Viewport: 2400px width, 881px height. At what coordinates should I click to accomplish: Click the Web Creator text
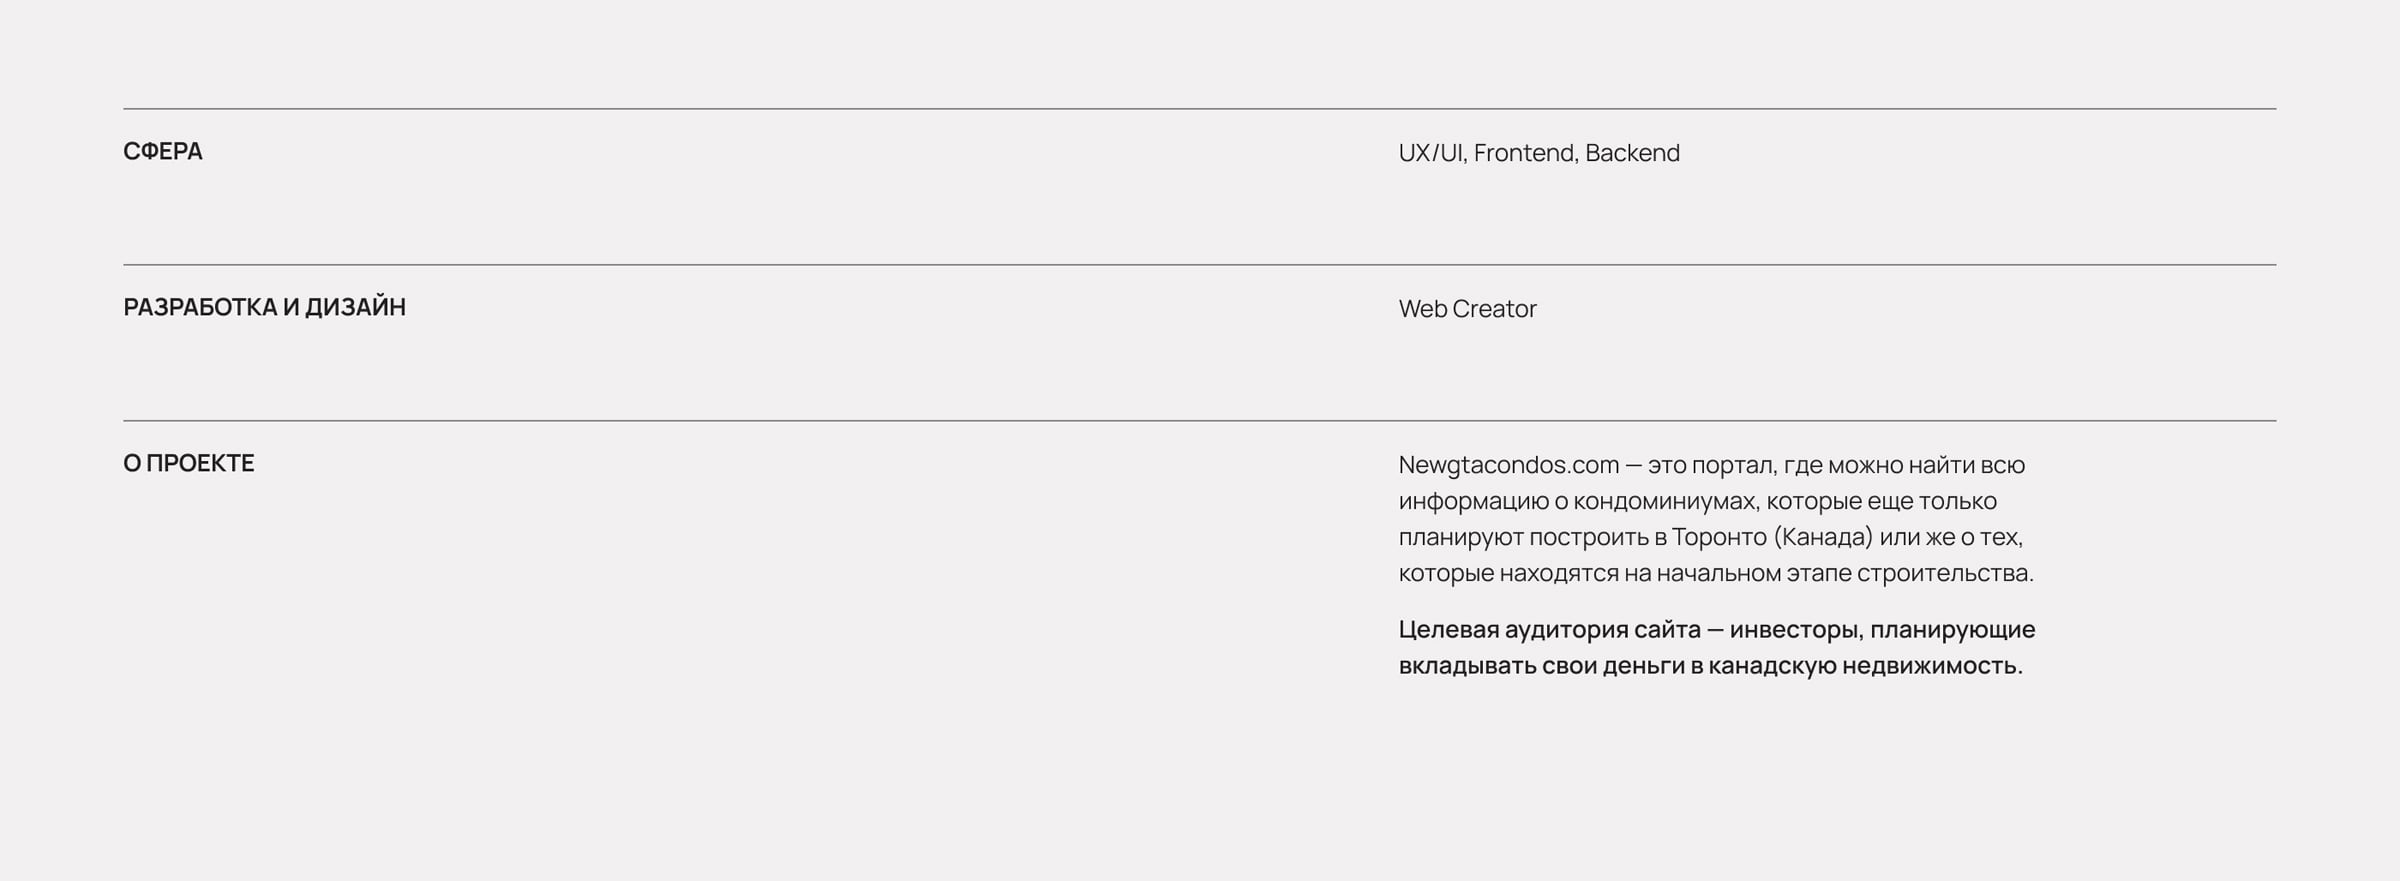(1467, 309)
